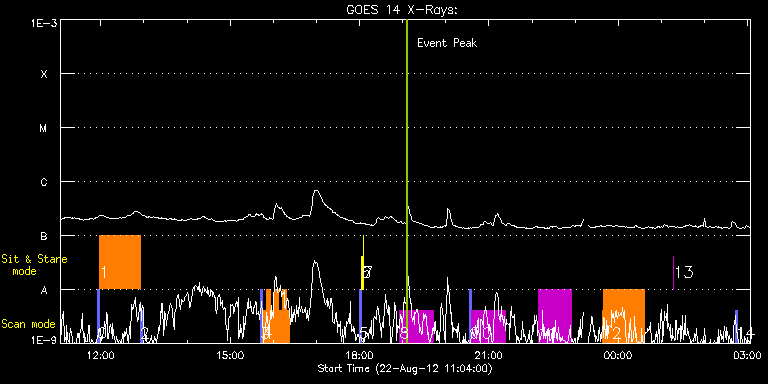Select blue scan bar labeled 14
This screenshot has height=384, width=768.
pos(736,326)
